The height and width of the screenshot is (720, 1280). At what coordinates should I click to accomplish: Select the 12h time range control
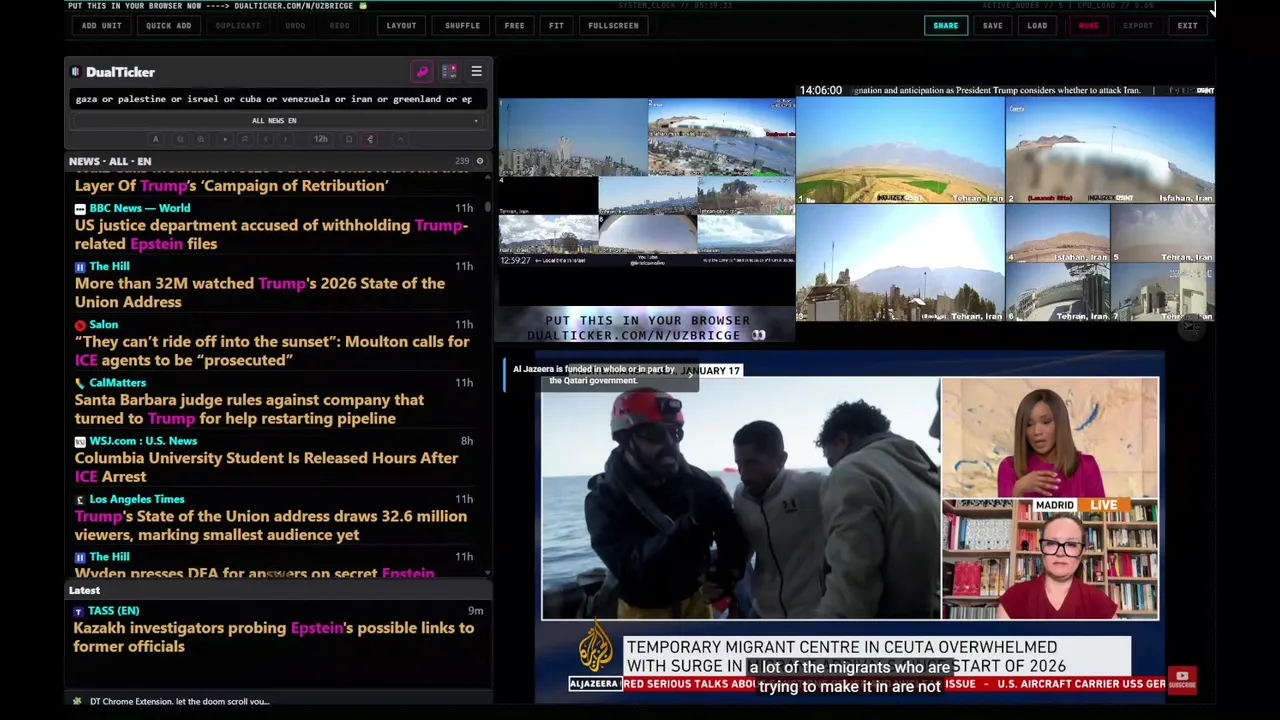pyautogui.click(x=320, y=139)
